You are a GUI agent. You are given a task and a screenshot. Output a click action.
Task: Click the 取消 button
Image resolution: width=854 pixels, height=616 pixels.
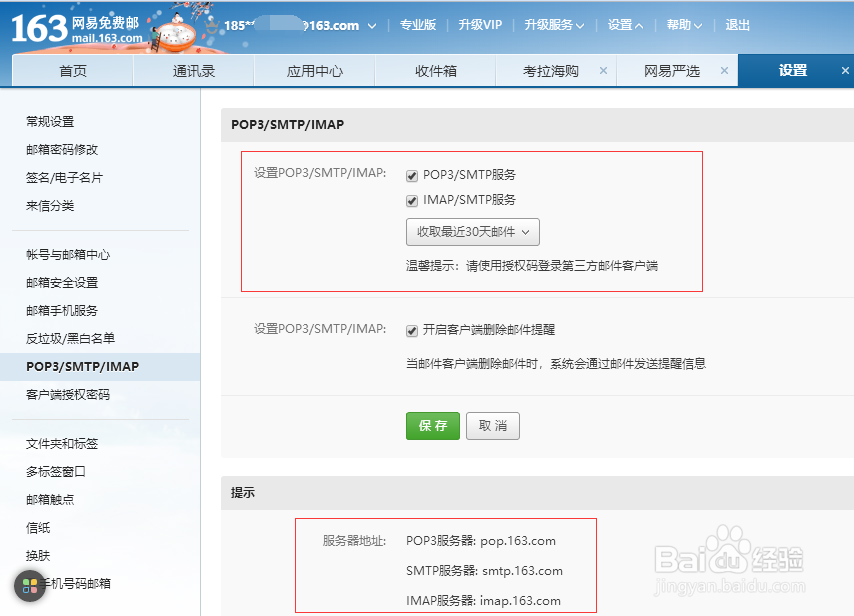click(x=493, y=426)
